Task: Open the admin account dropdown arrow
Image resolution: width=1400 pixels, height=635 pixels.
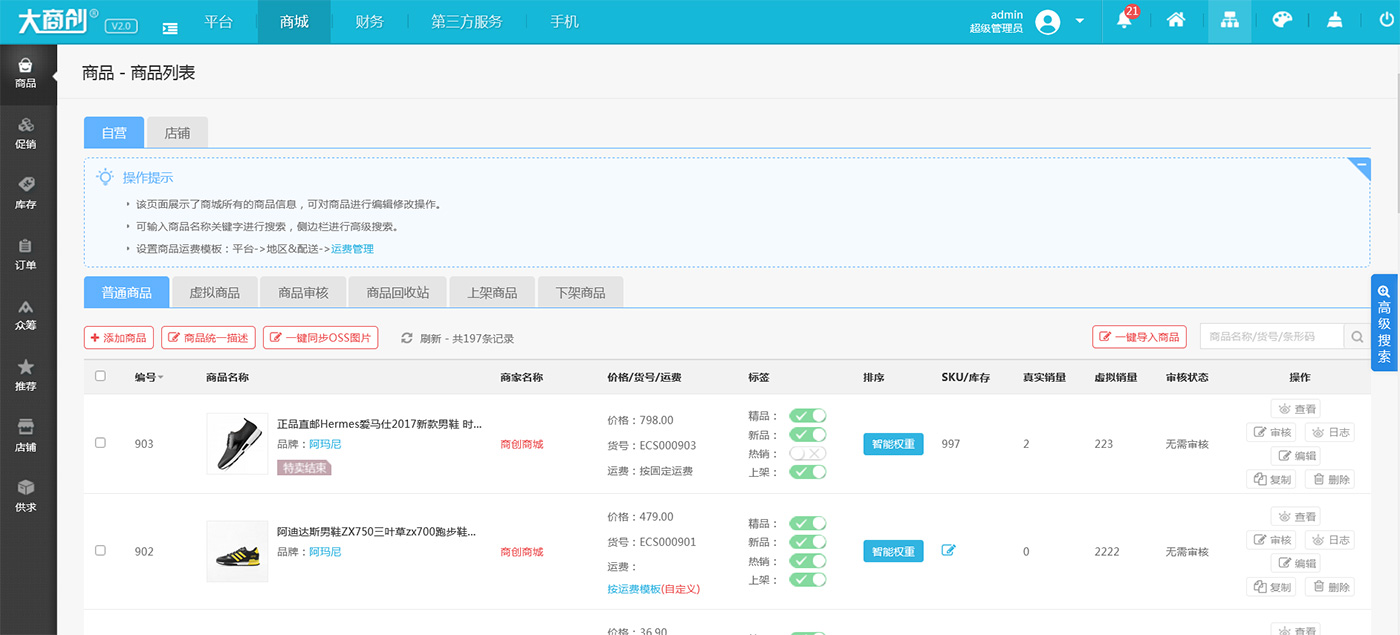Action: pyautogui.click(x=1078, y=21)
